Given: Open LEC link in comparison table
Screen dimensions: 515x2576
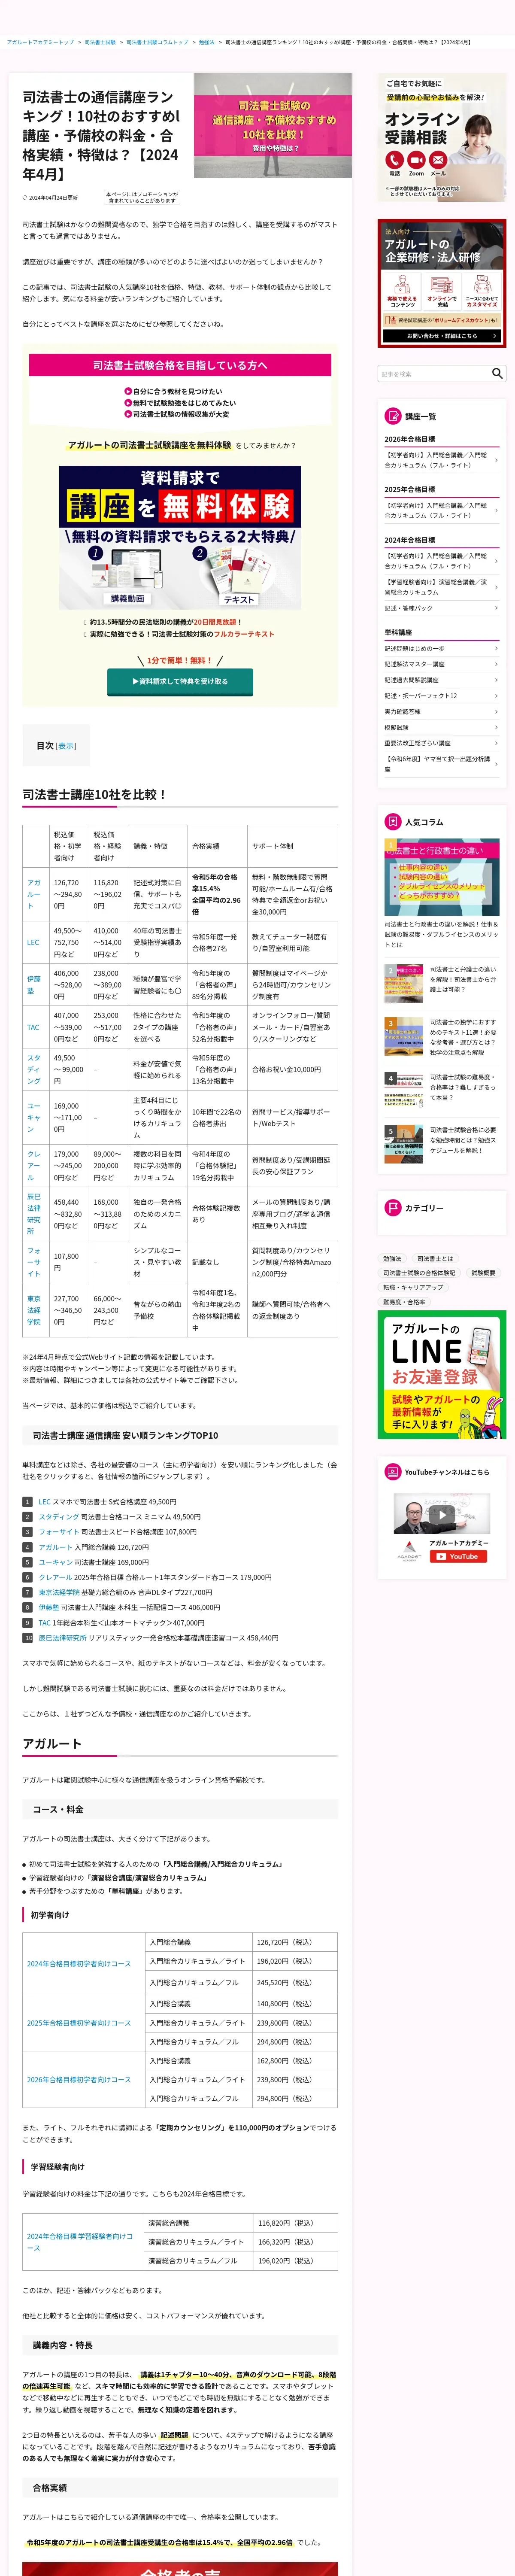Looking at the screenshot, I should coord(33,942).
